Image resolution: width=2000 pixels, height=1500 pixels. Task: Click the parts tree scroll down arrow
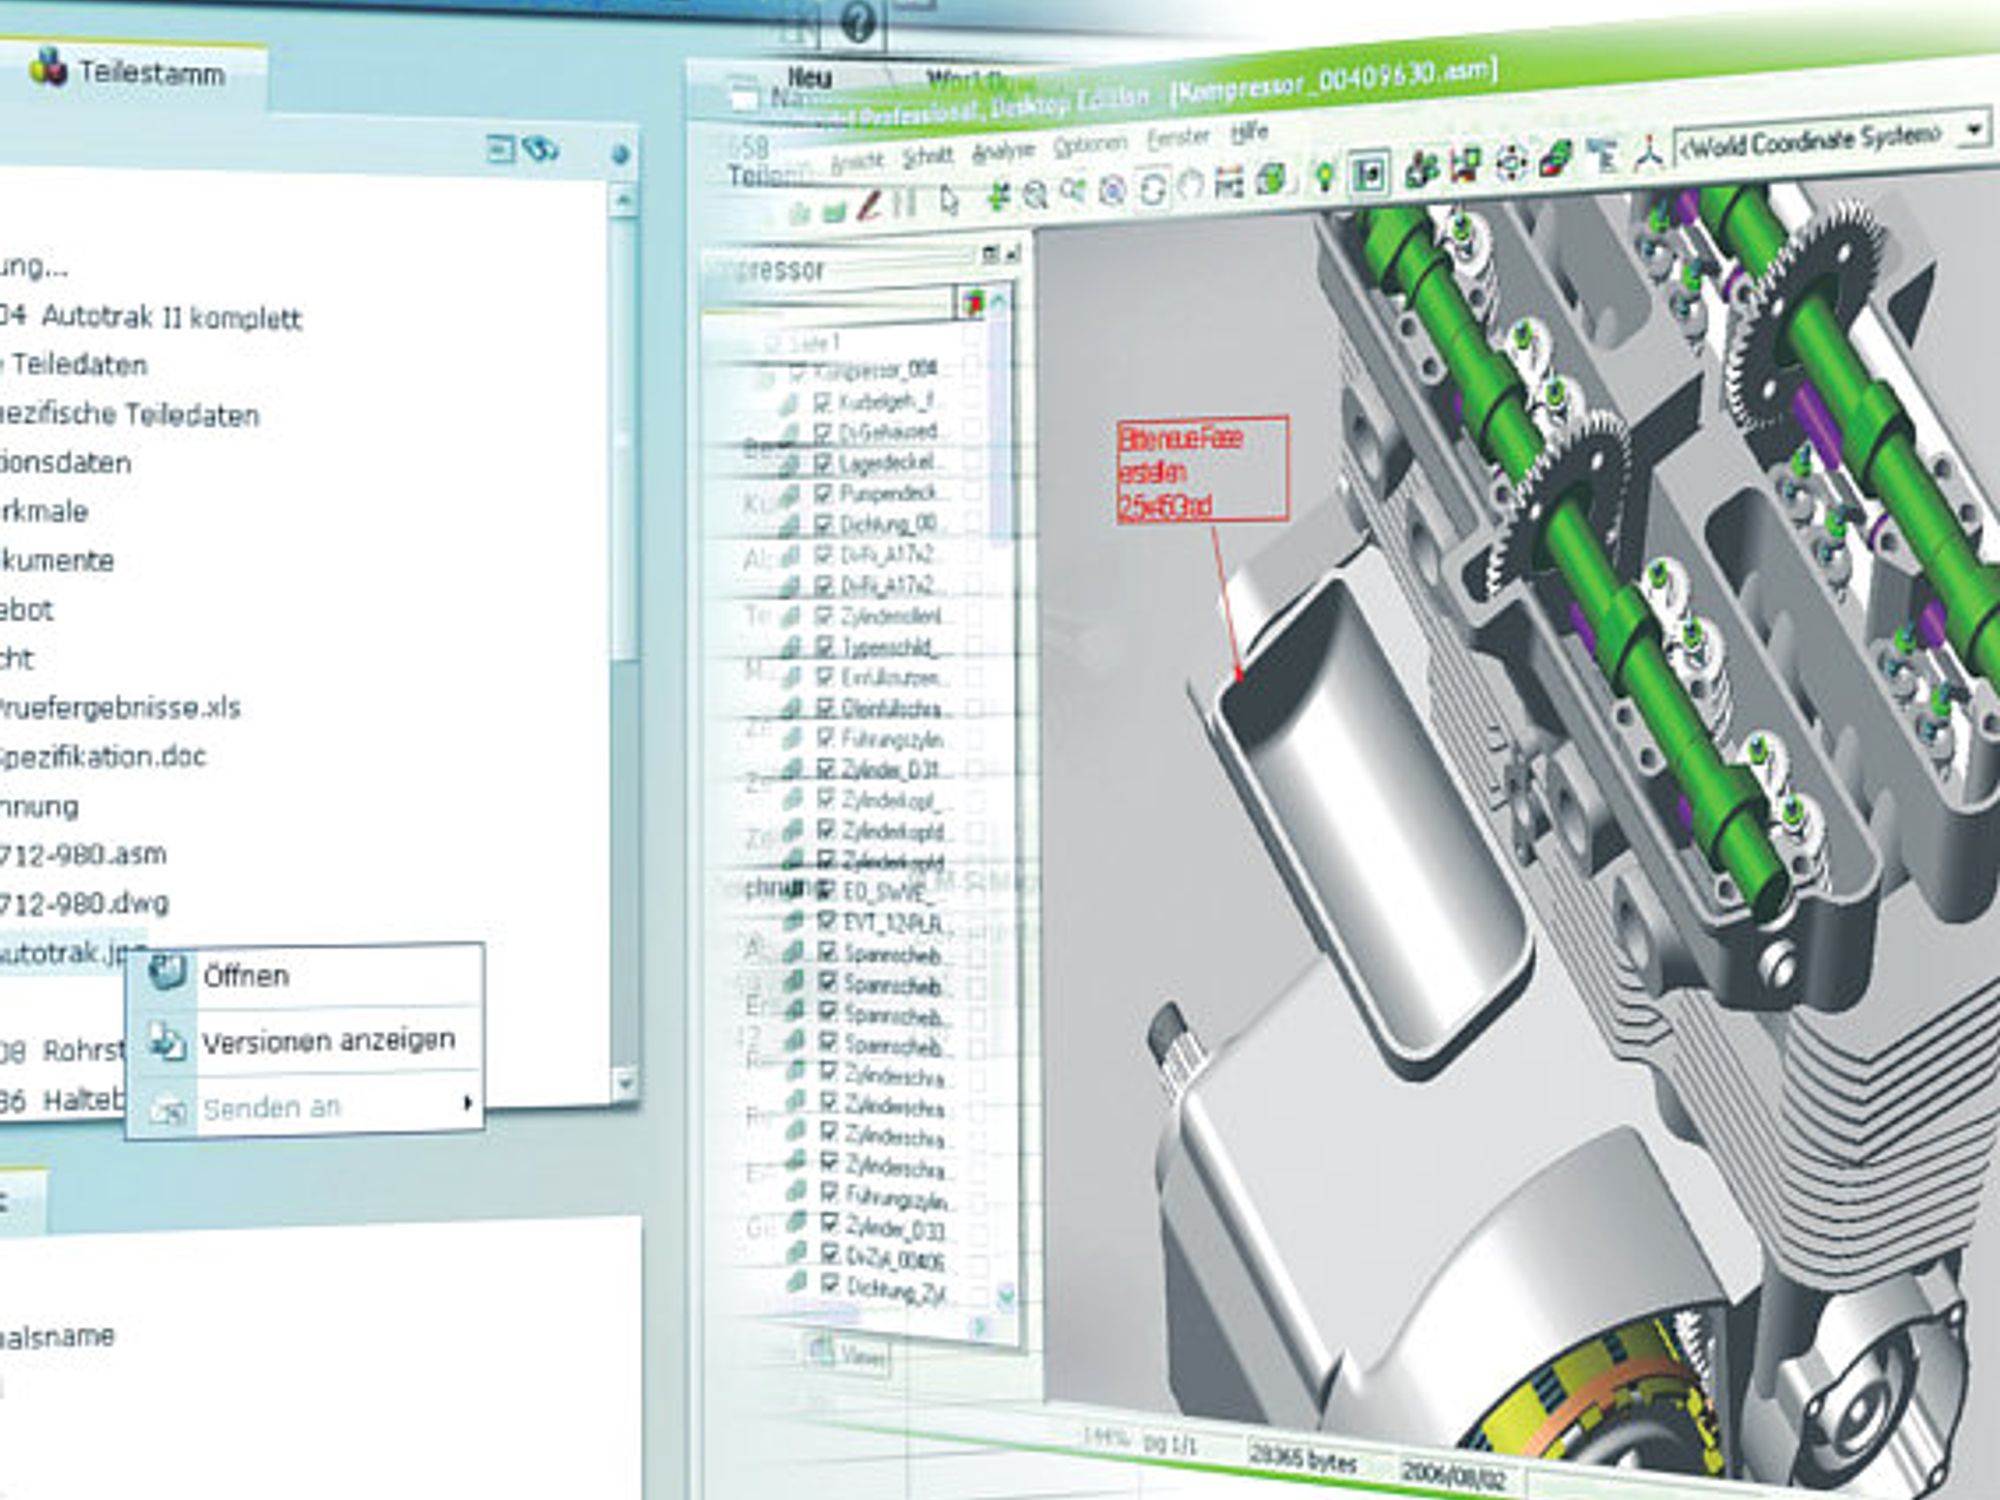pyautogui.click(x=1005, y=1297)
